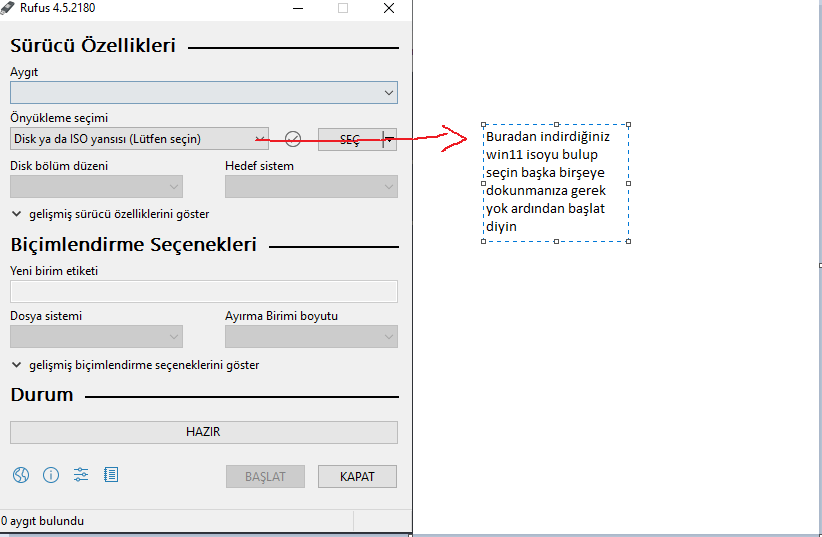Open the Disk bölüm düzeni dropdown

click(96, 187)
